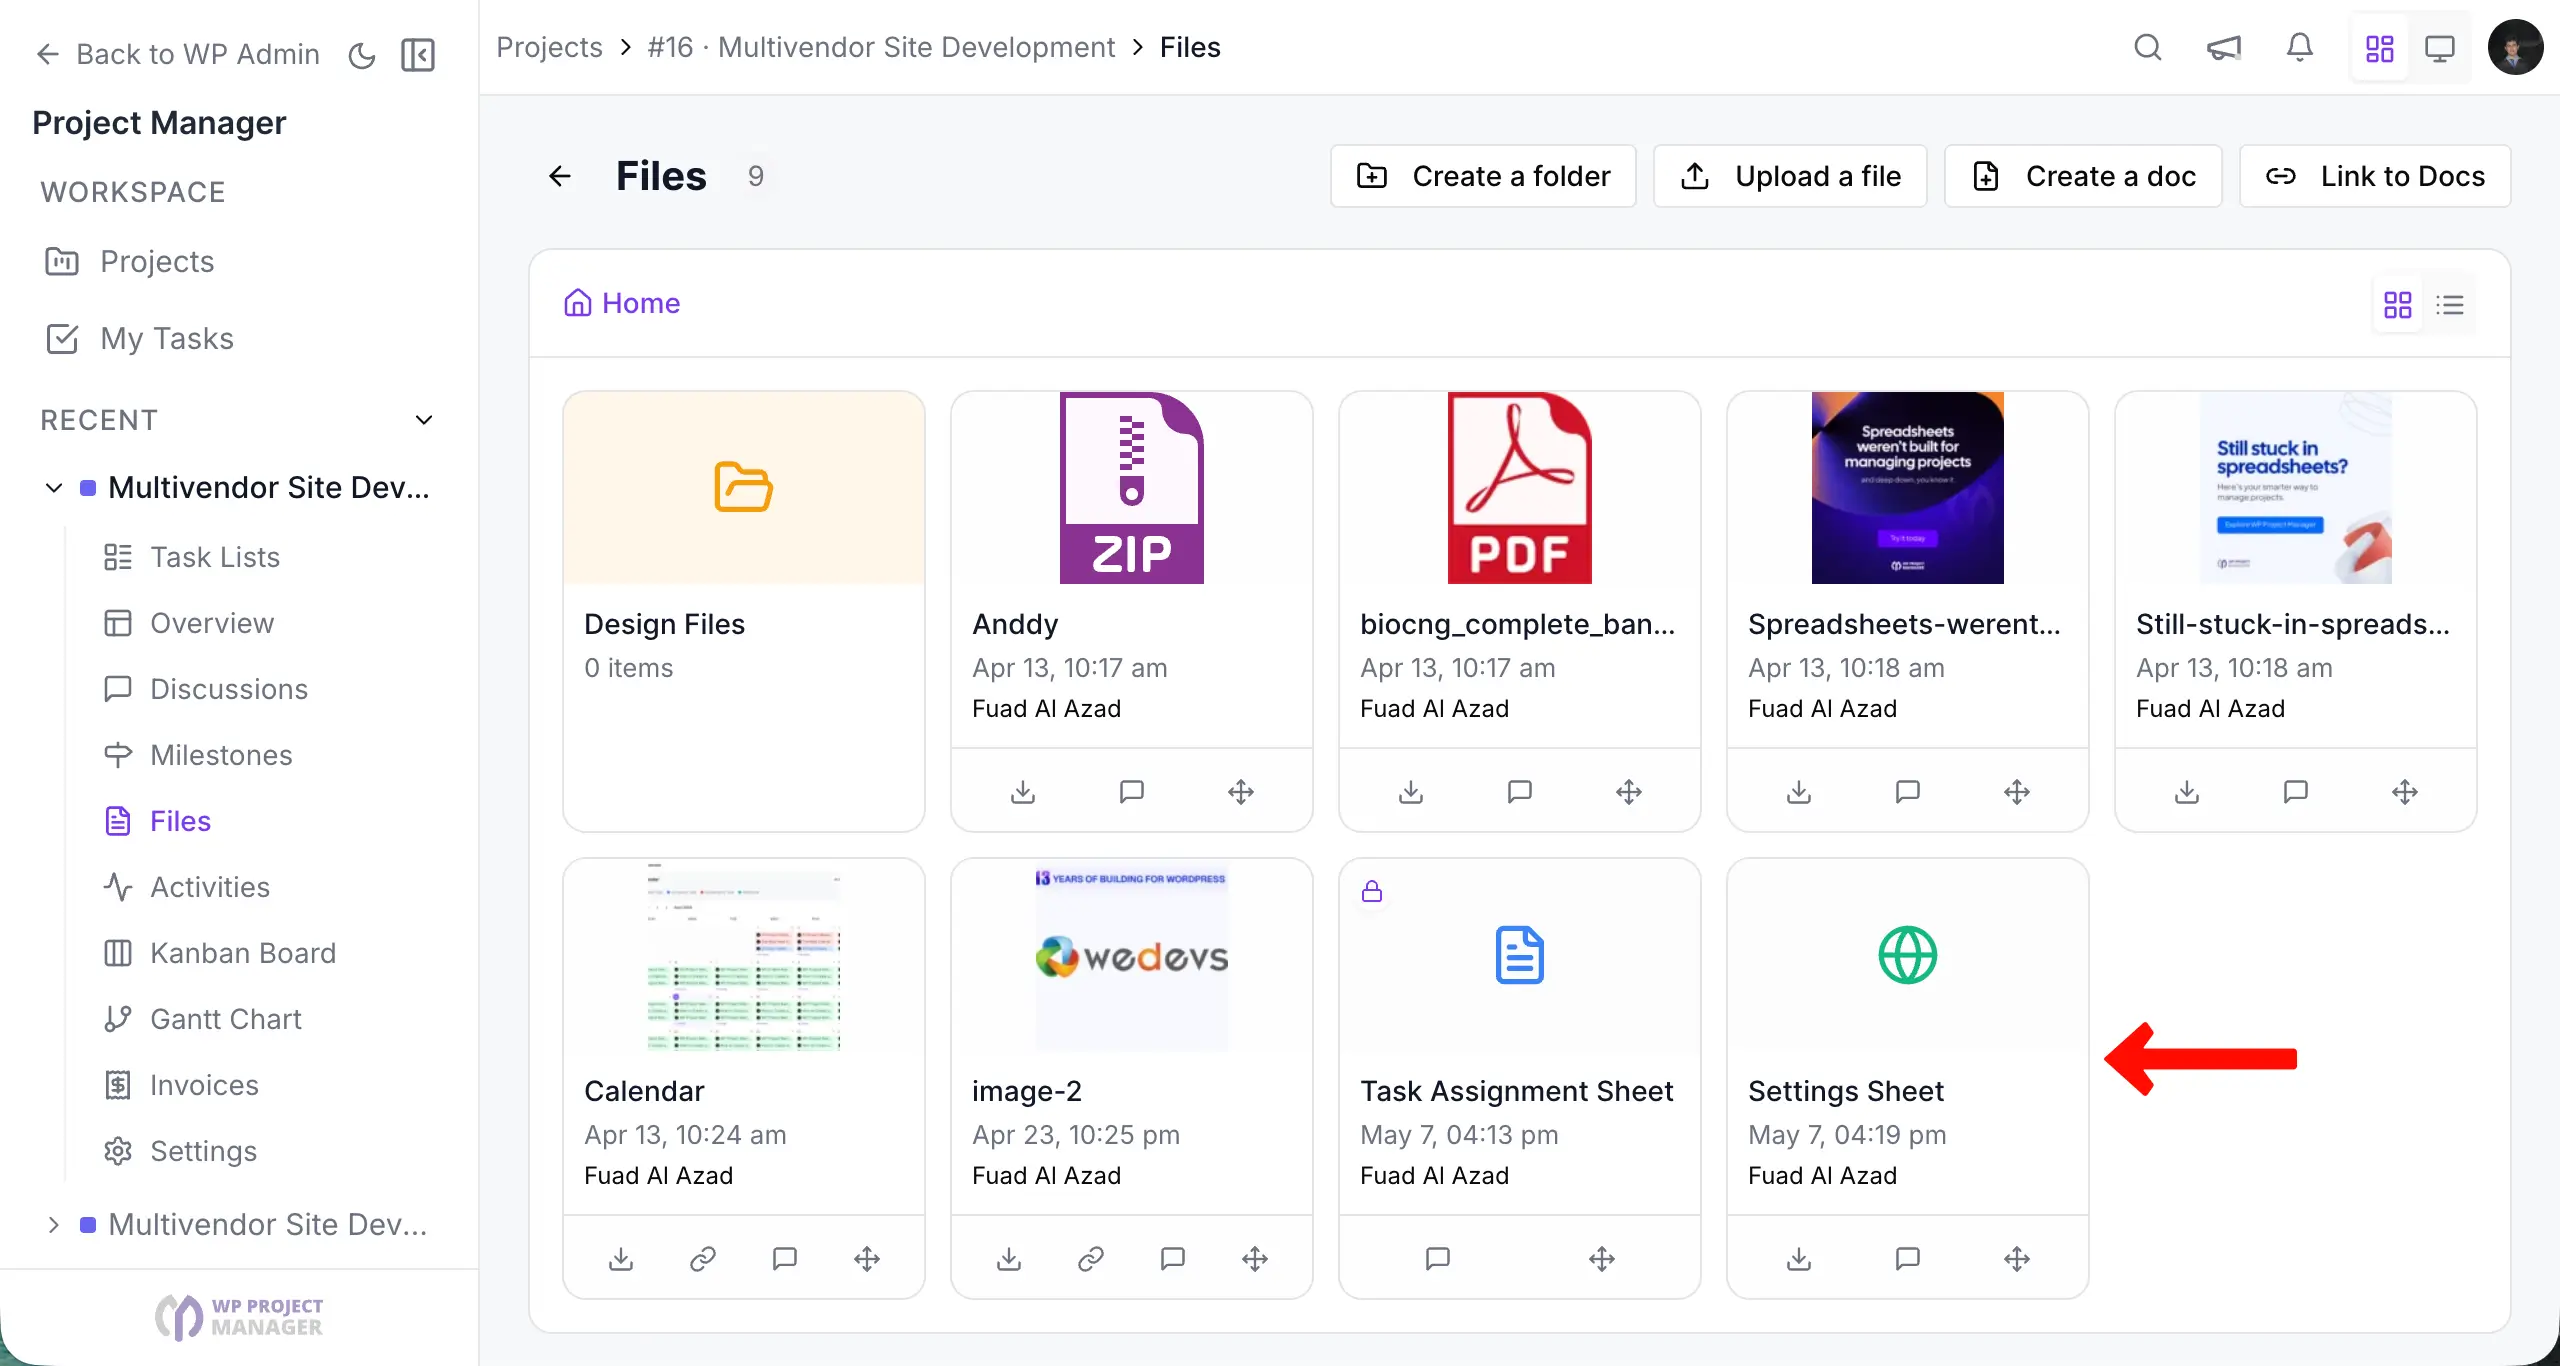
Task: Open Overview menu item
Action: pos(189,623)
